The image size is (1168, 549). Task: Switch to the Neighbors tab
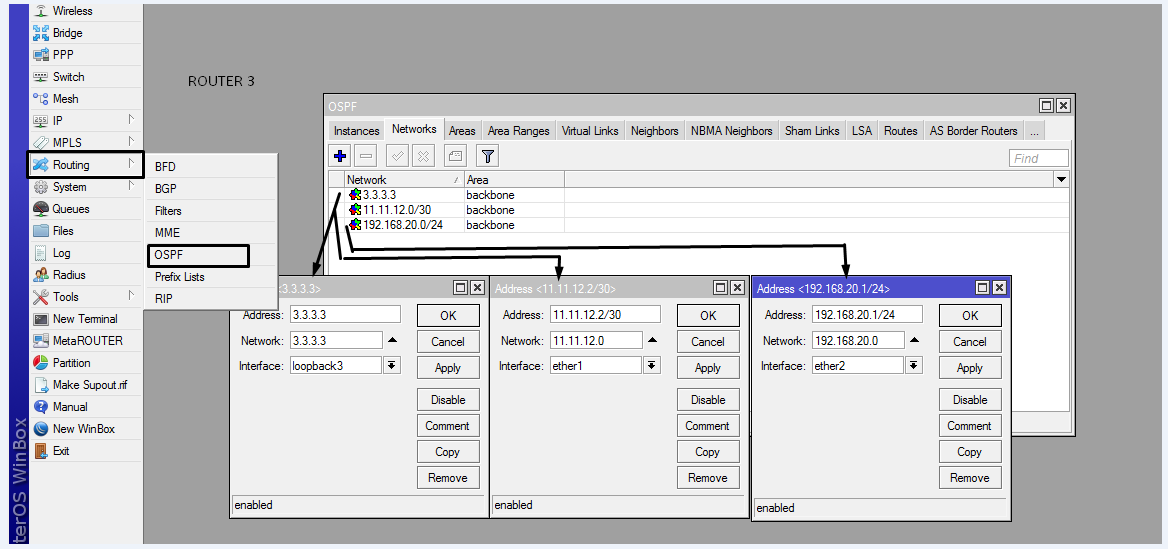tap(655, 131)
